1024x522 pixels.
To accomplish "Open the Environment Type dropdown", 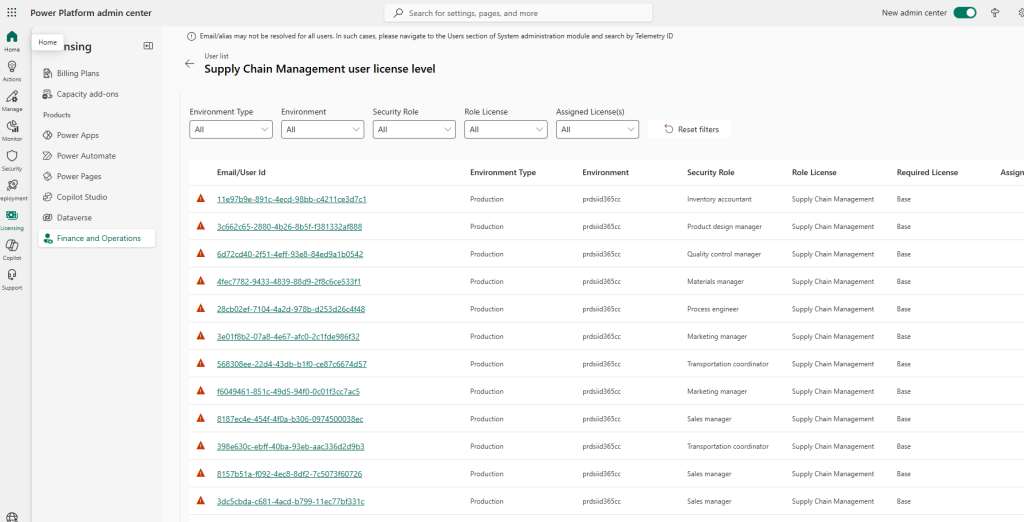I will click(x=231, y=129).
